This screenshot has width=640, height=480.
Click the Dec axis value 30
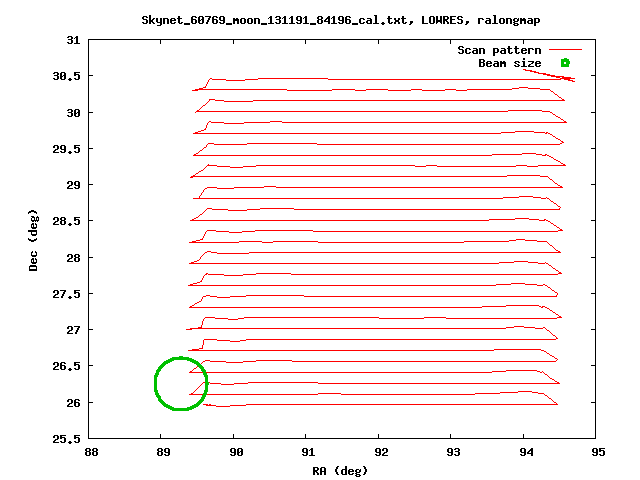73,113
